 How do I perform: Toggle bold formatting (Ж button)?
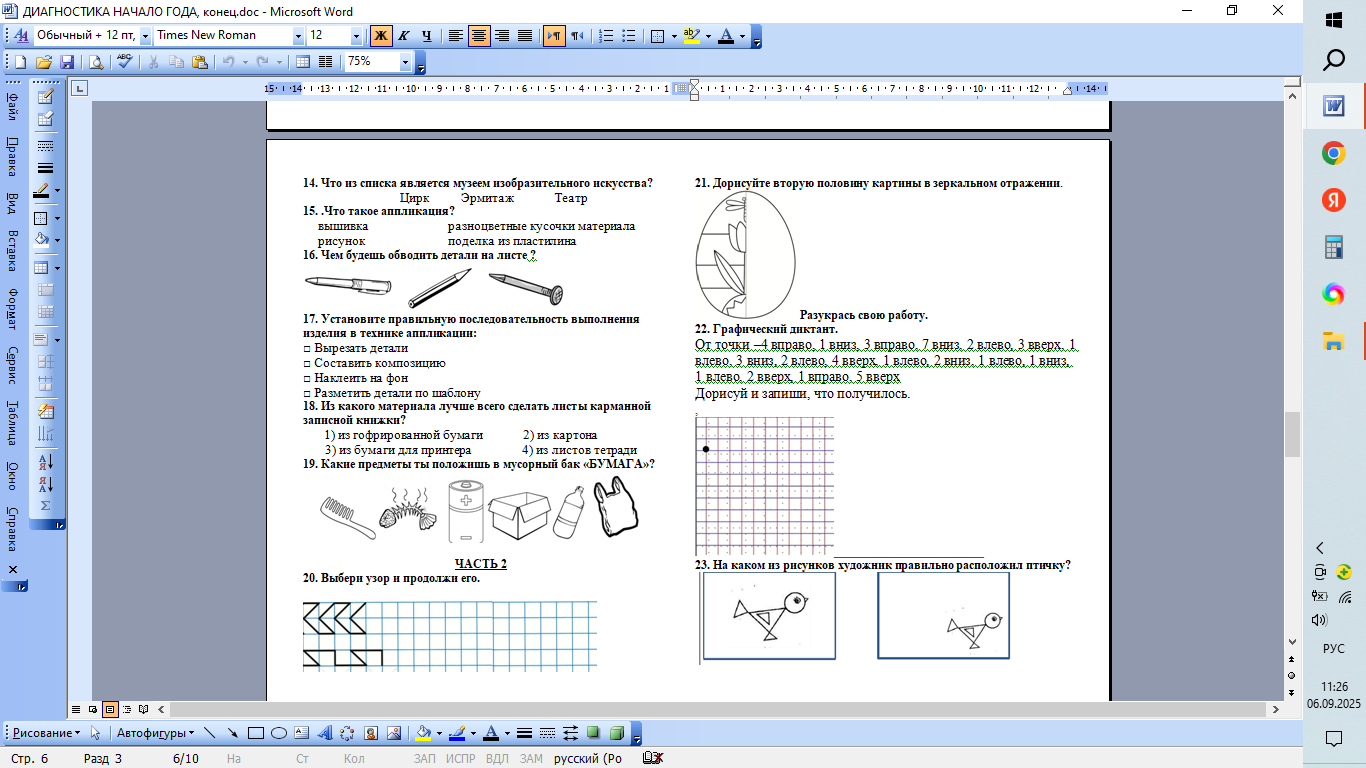click(381, 36)
